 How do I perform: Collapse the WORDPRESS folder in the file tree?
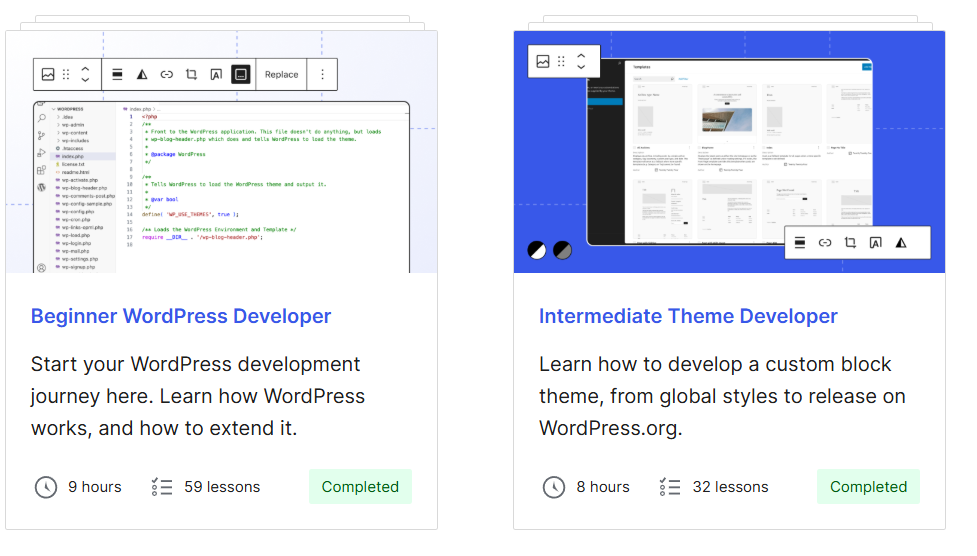67,109
